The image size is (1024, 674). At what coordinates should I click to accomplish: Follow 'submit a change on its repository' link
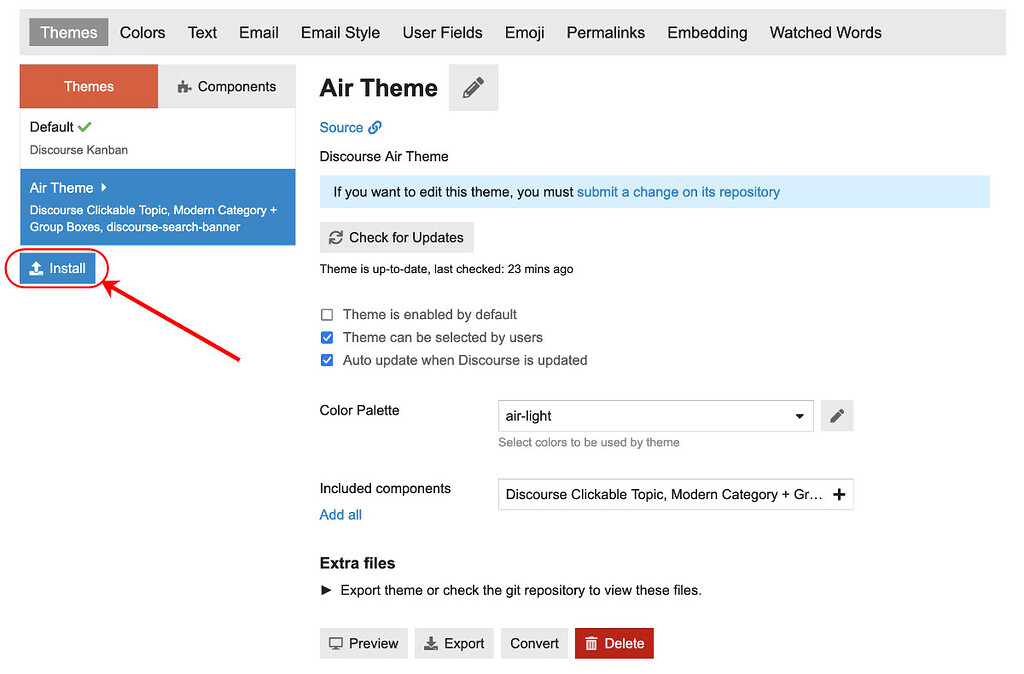click(x=678, y=192)
